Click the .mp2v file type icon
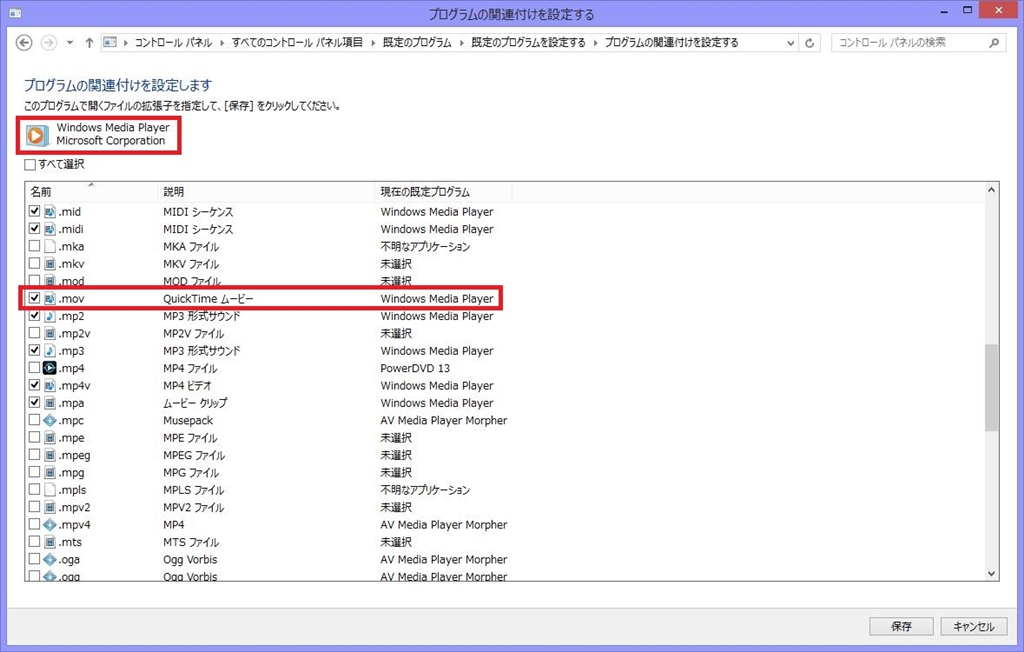The height and width of the screenshot is (652, 1024). point(50,333)
